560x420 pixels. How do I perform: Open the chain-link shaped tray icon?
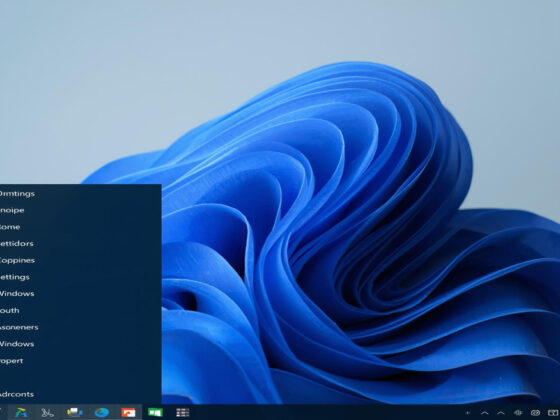[535, 413]
